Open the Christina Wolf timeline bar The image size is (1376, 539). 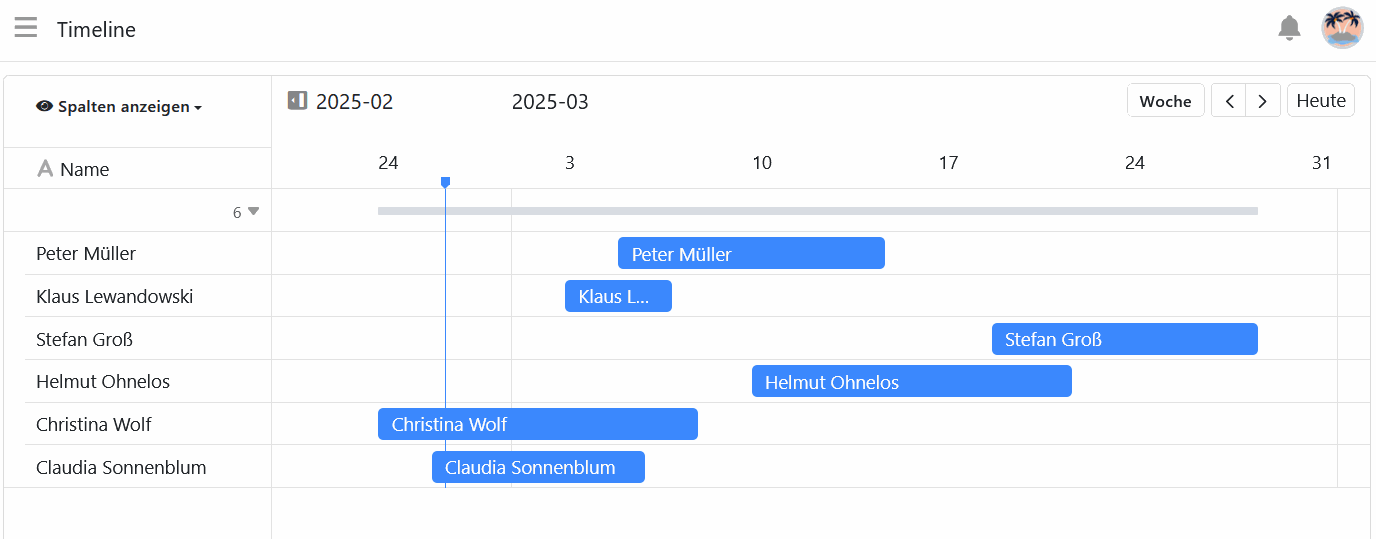pos(537,425)
